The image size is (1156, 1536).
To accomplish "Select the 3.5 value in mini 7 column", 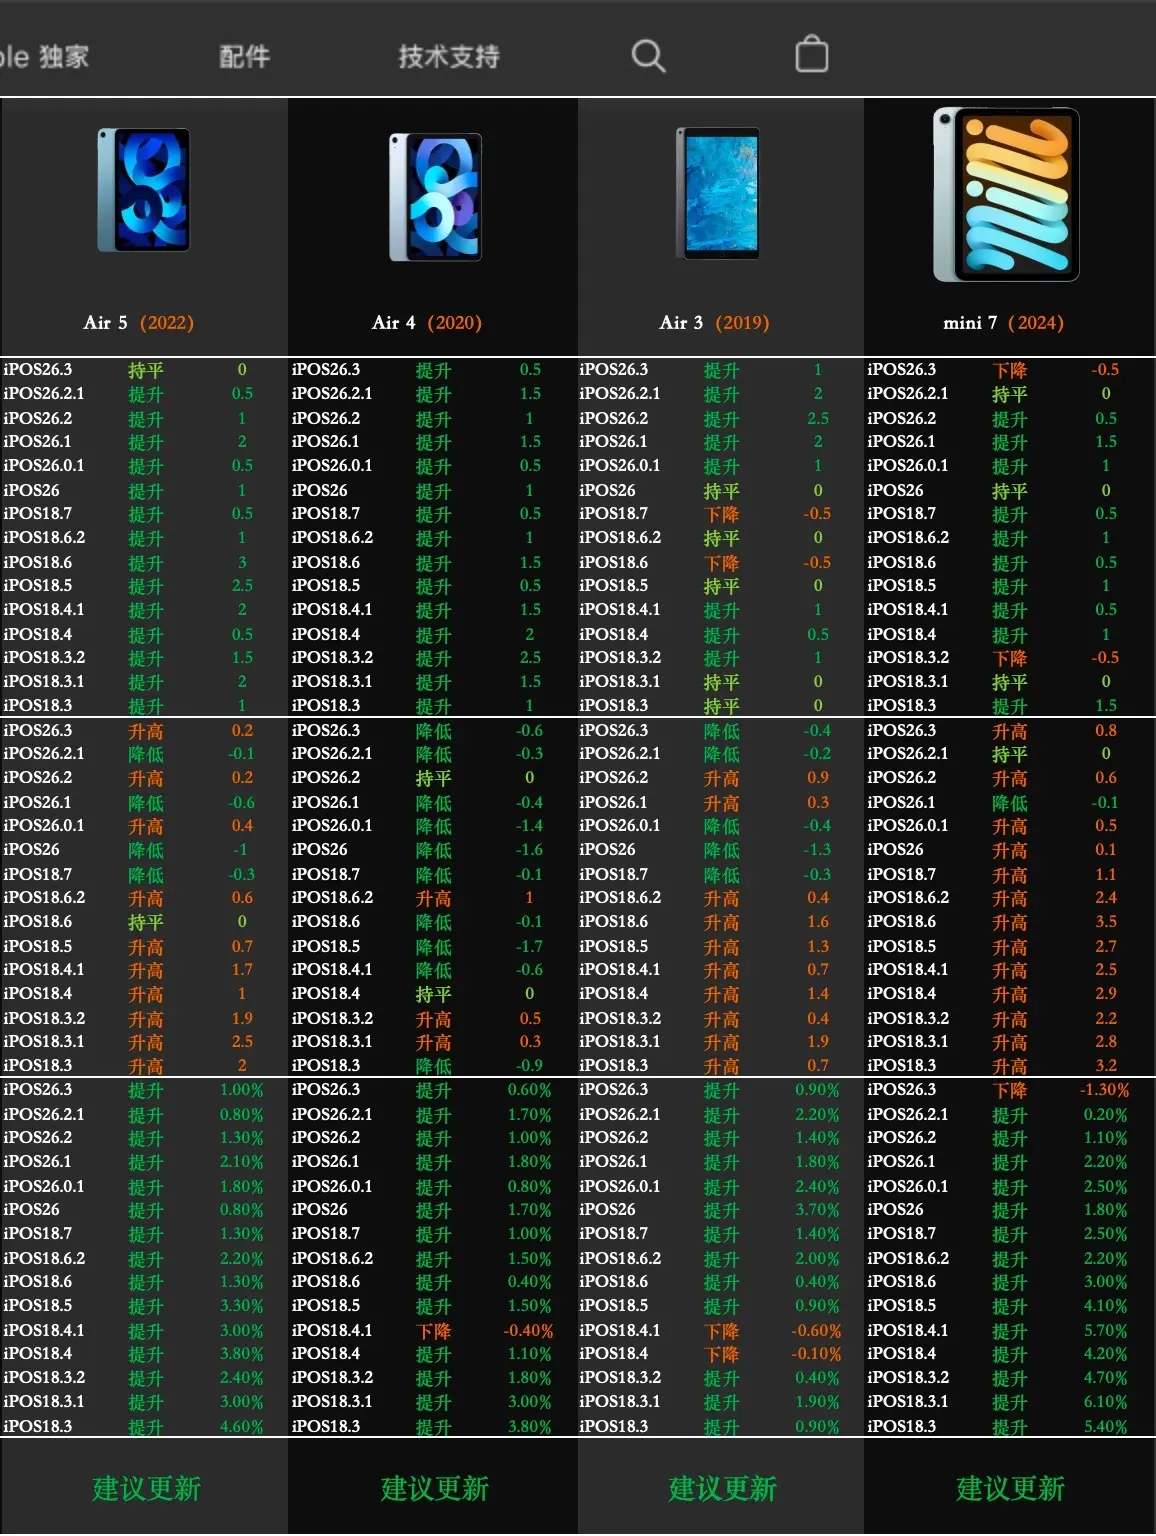I will pyautogui.click(x=1106, y=921).
